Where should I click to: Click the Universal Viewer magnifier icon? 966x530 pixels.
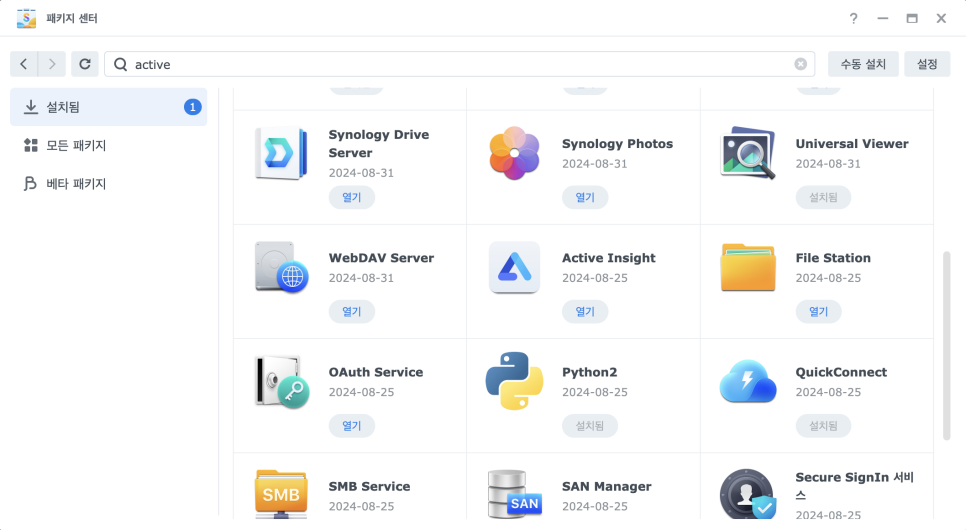[748, 153]
